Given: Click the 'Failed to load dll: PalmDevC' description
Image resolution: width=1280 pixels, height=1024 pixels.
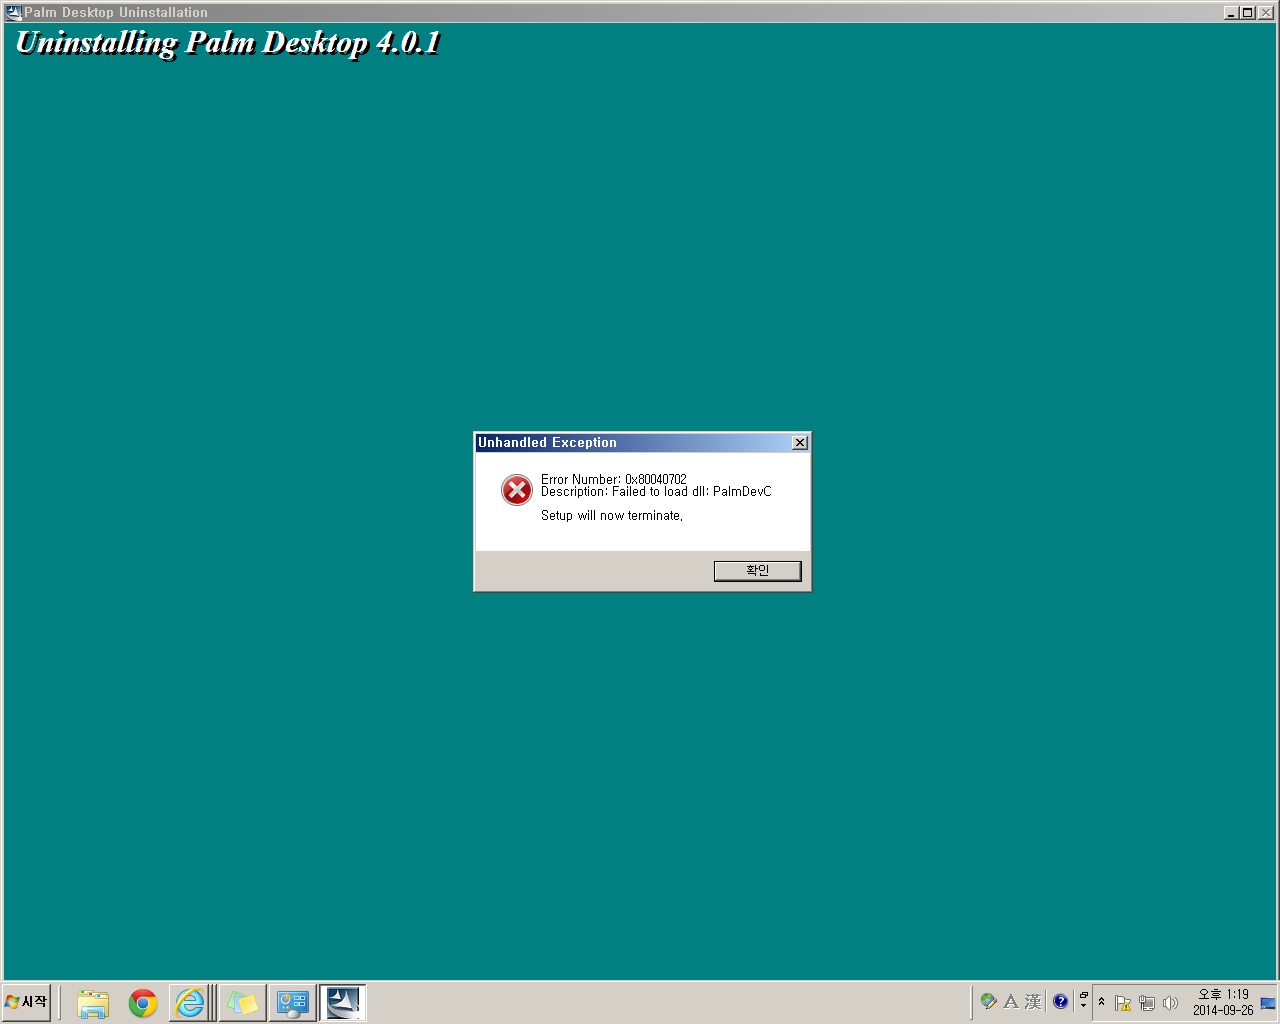Looking at the screenshot, I should (x=656, y=492).
